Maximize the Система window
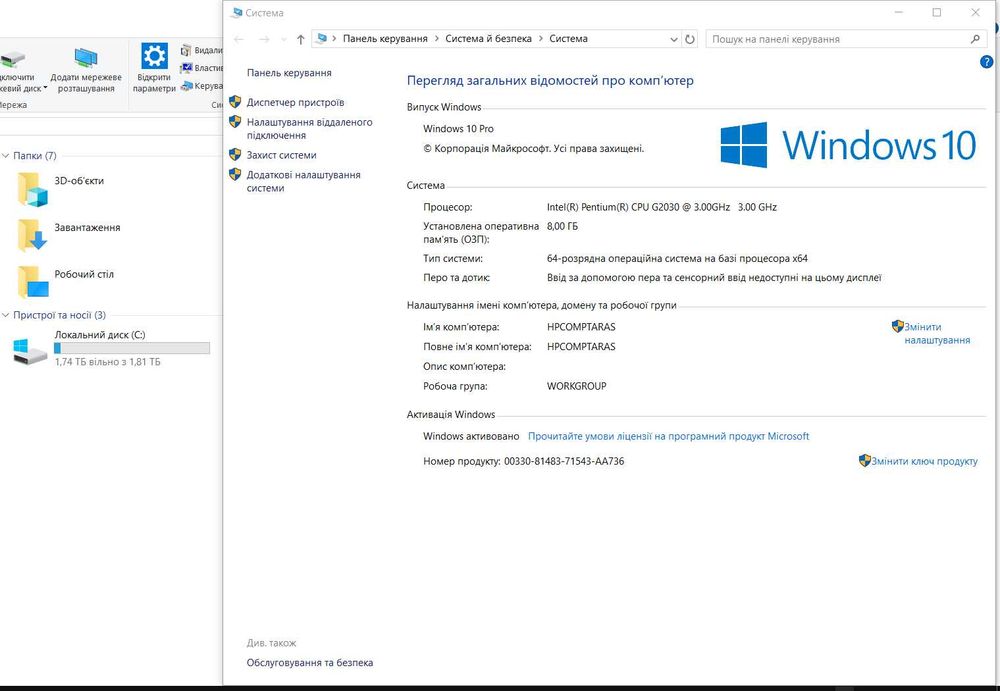 936,12
